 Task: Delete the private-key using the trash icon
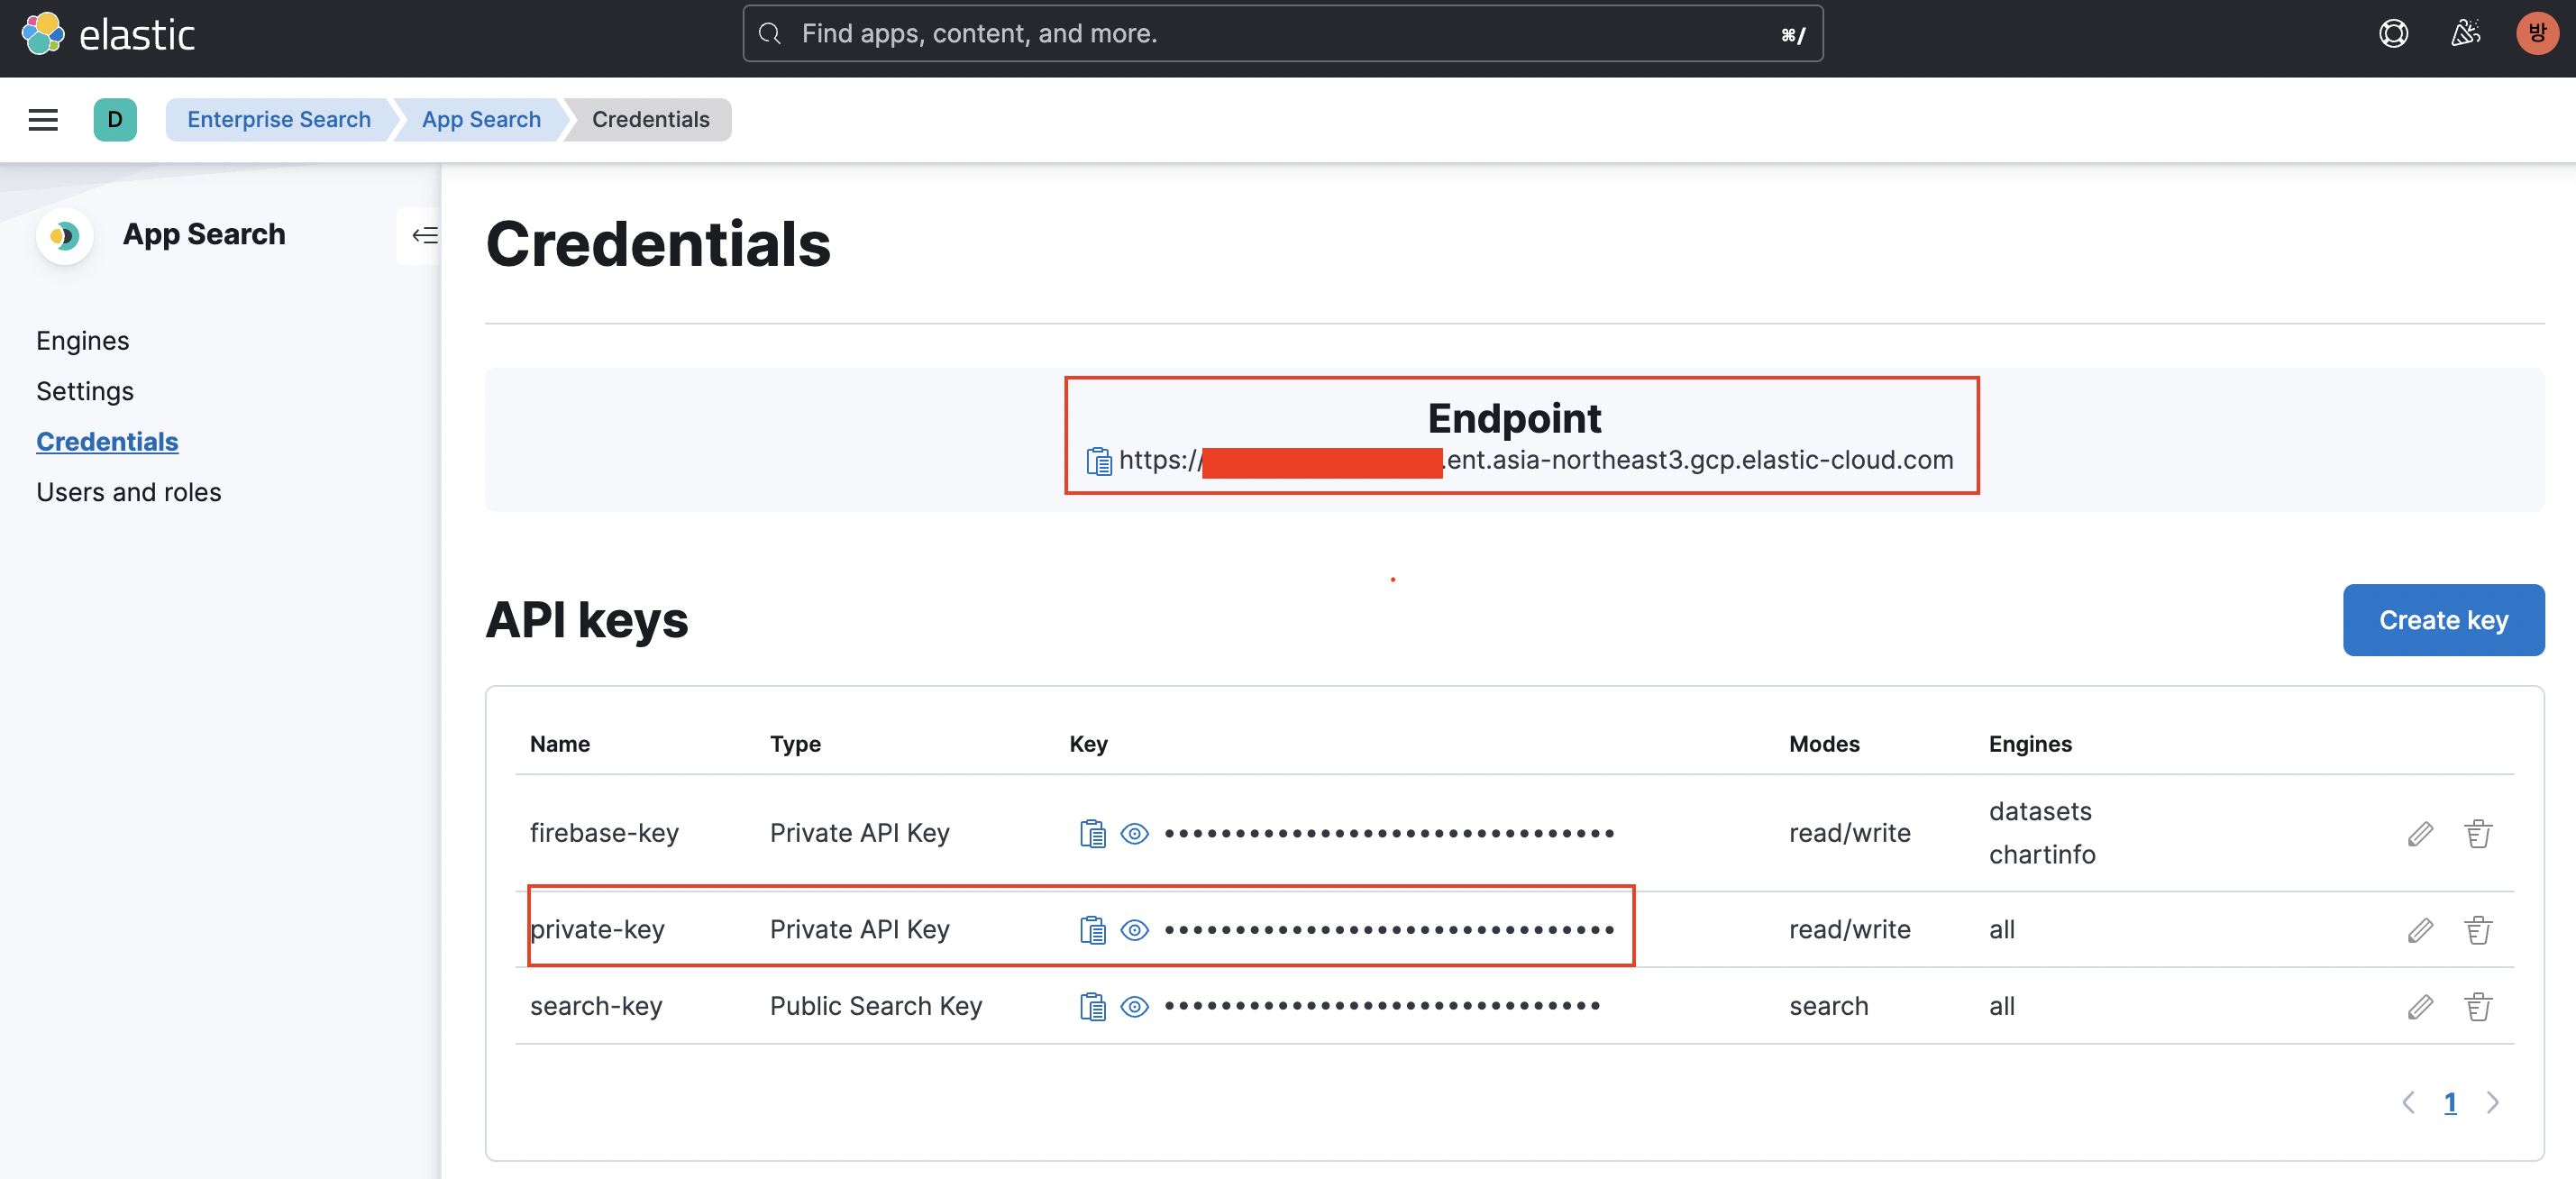(x=2477, y=930)
